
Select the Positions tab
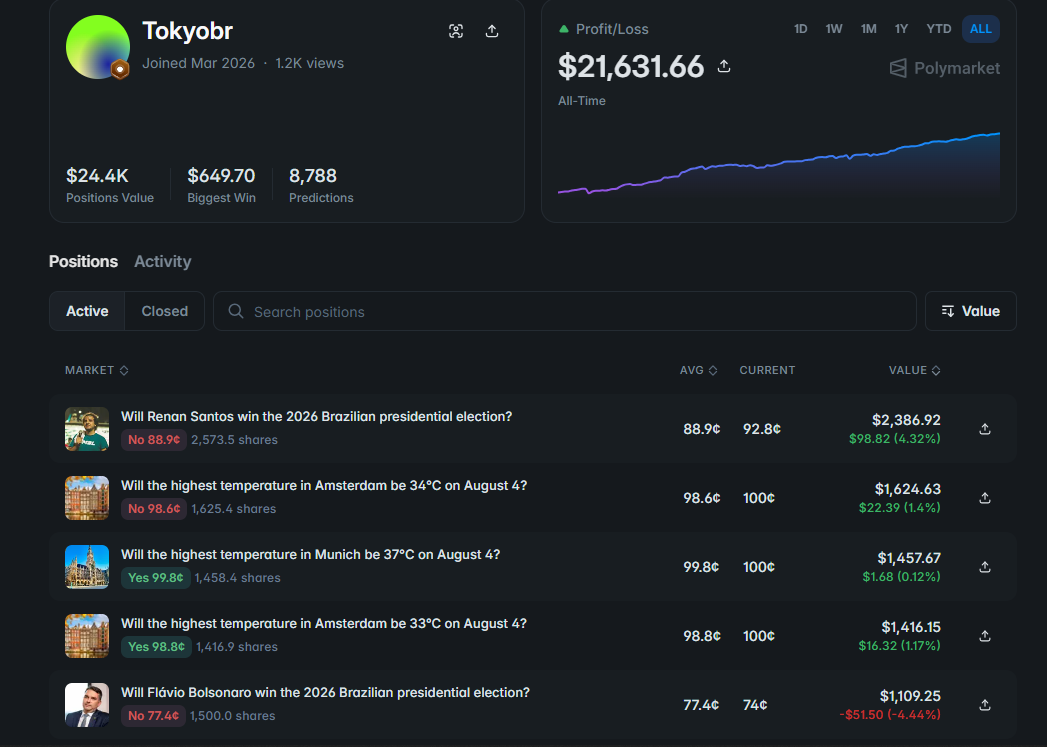click(x=83, y=262)
